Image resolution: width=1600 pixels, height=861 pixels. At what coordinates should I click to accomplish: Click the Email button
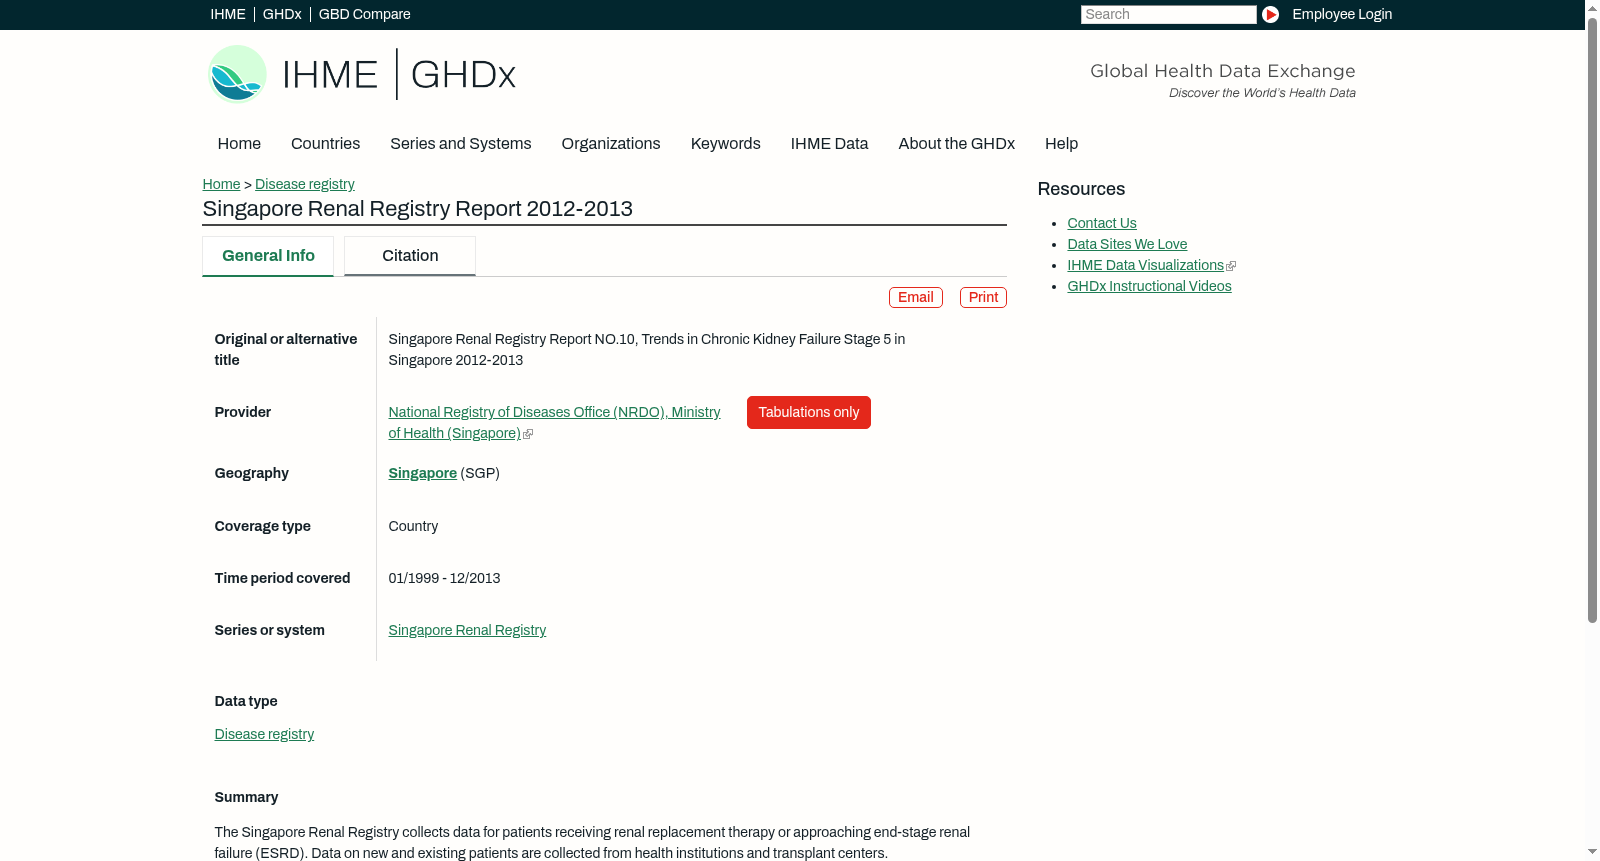click(x=916, y=297)
